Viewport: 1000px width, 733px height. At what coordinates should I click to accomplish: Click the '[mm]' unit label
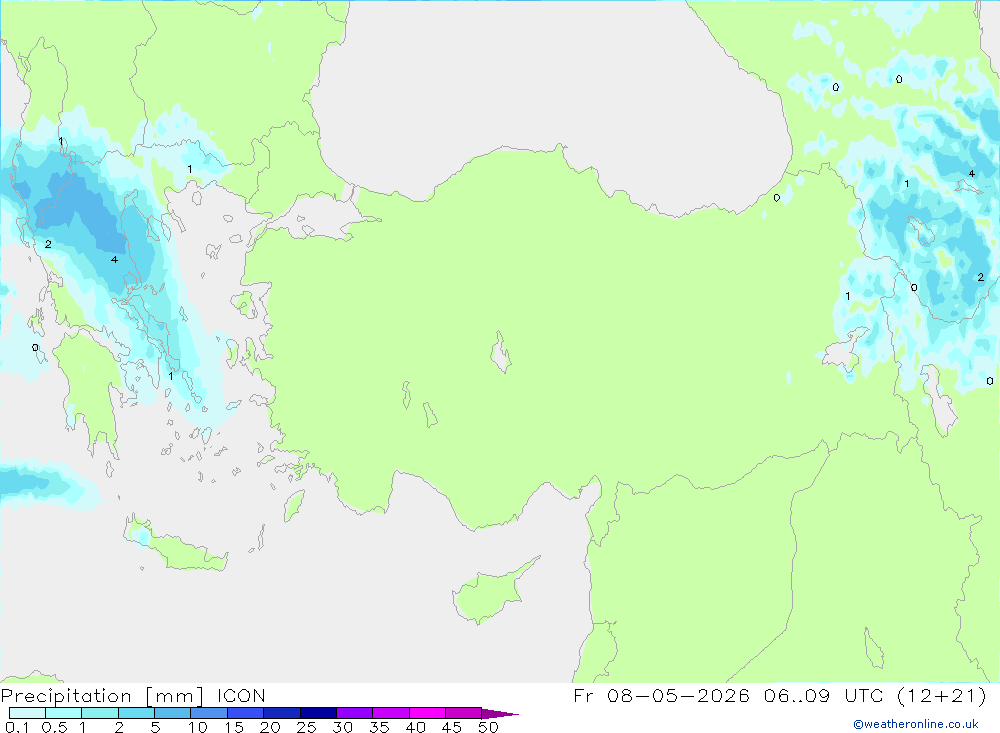click(175, 696)
